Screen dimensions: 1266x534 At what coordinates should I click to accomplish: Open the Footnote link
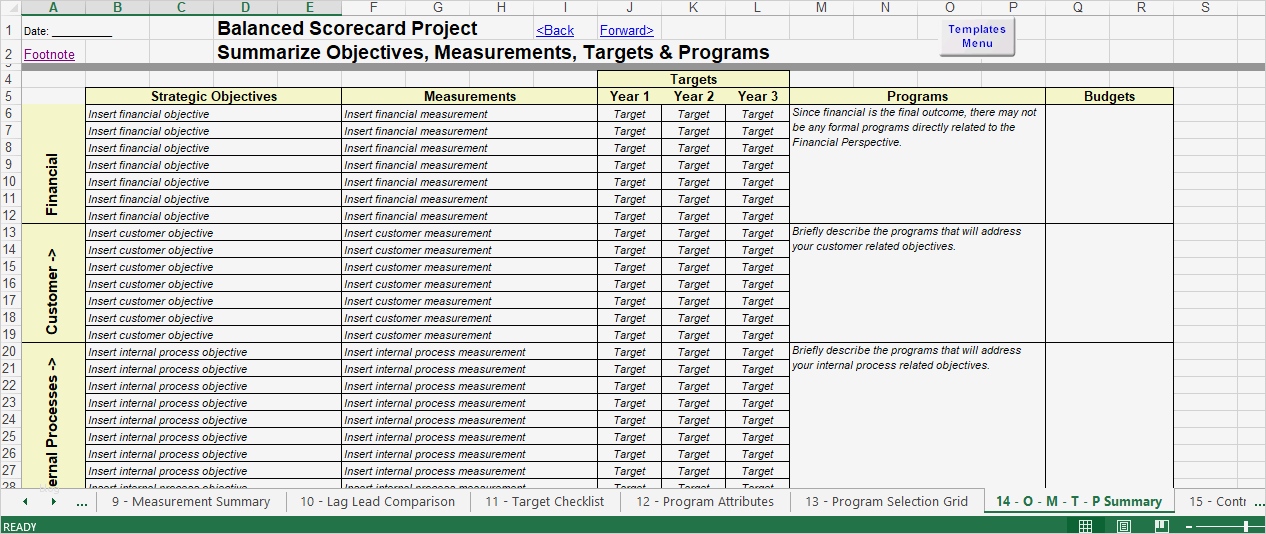point(49,54)
